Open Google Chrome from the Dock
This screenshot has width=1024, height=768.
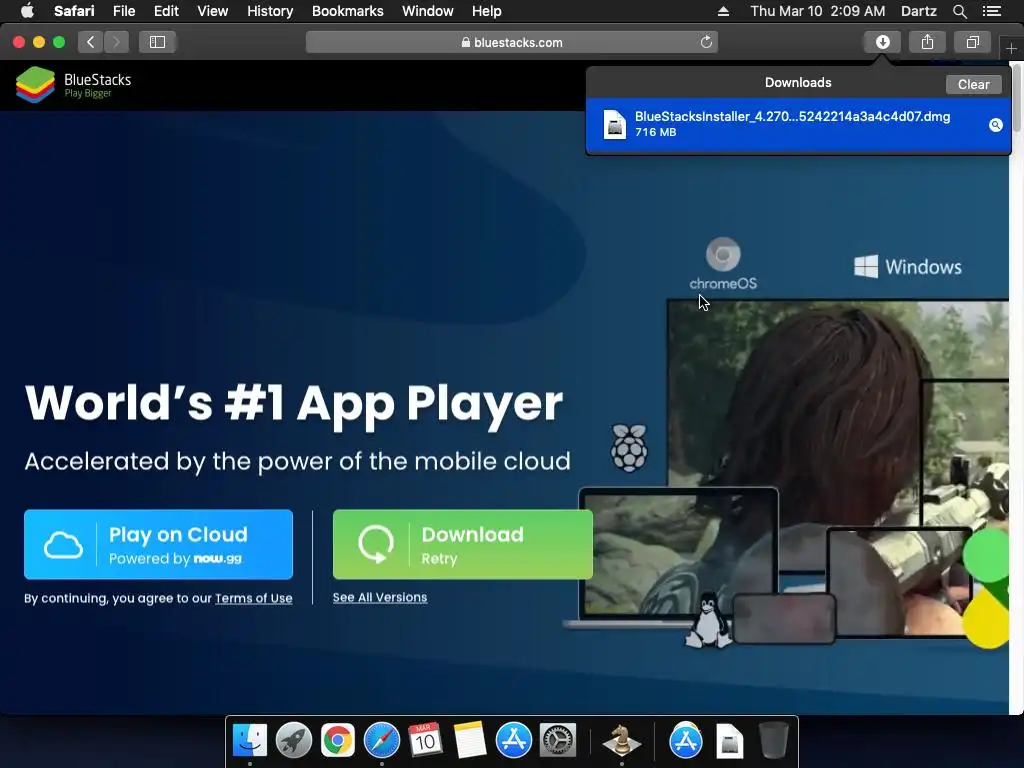338,741
